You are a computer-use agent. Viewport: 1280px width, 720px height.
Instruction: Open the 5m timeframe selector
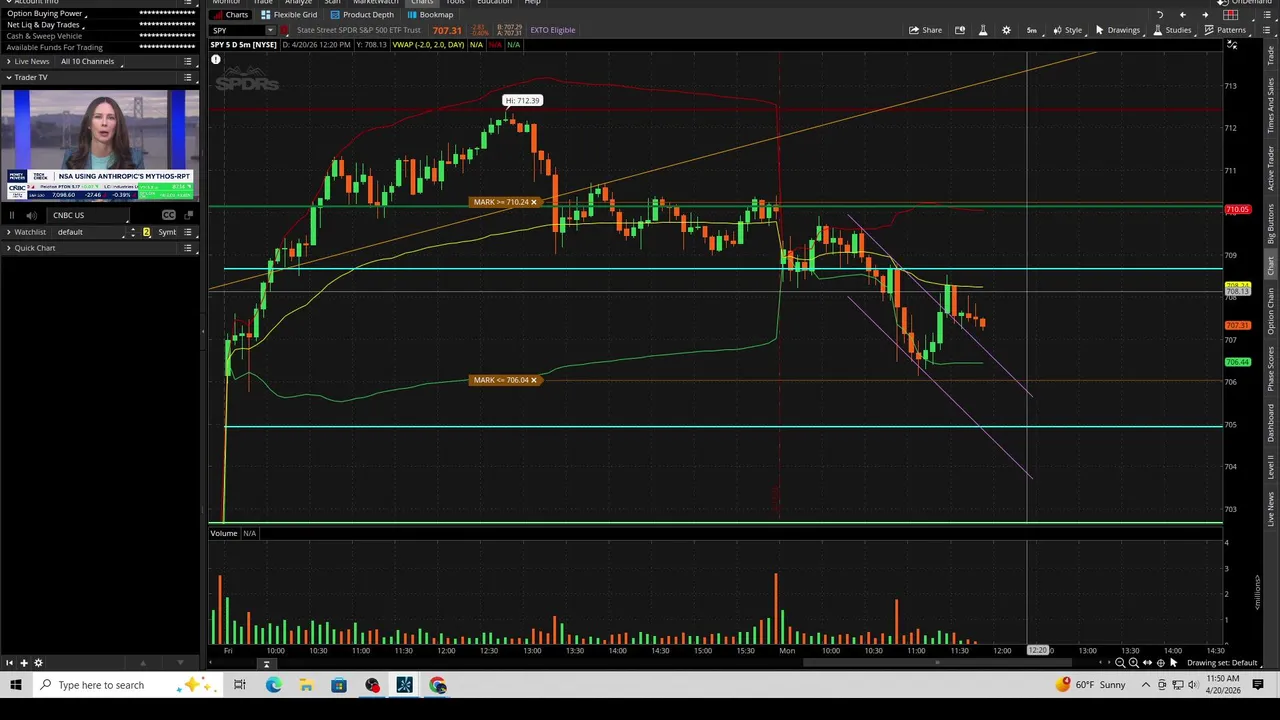(x=1032, y=30)
